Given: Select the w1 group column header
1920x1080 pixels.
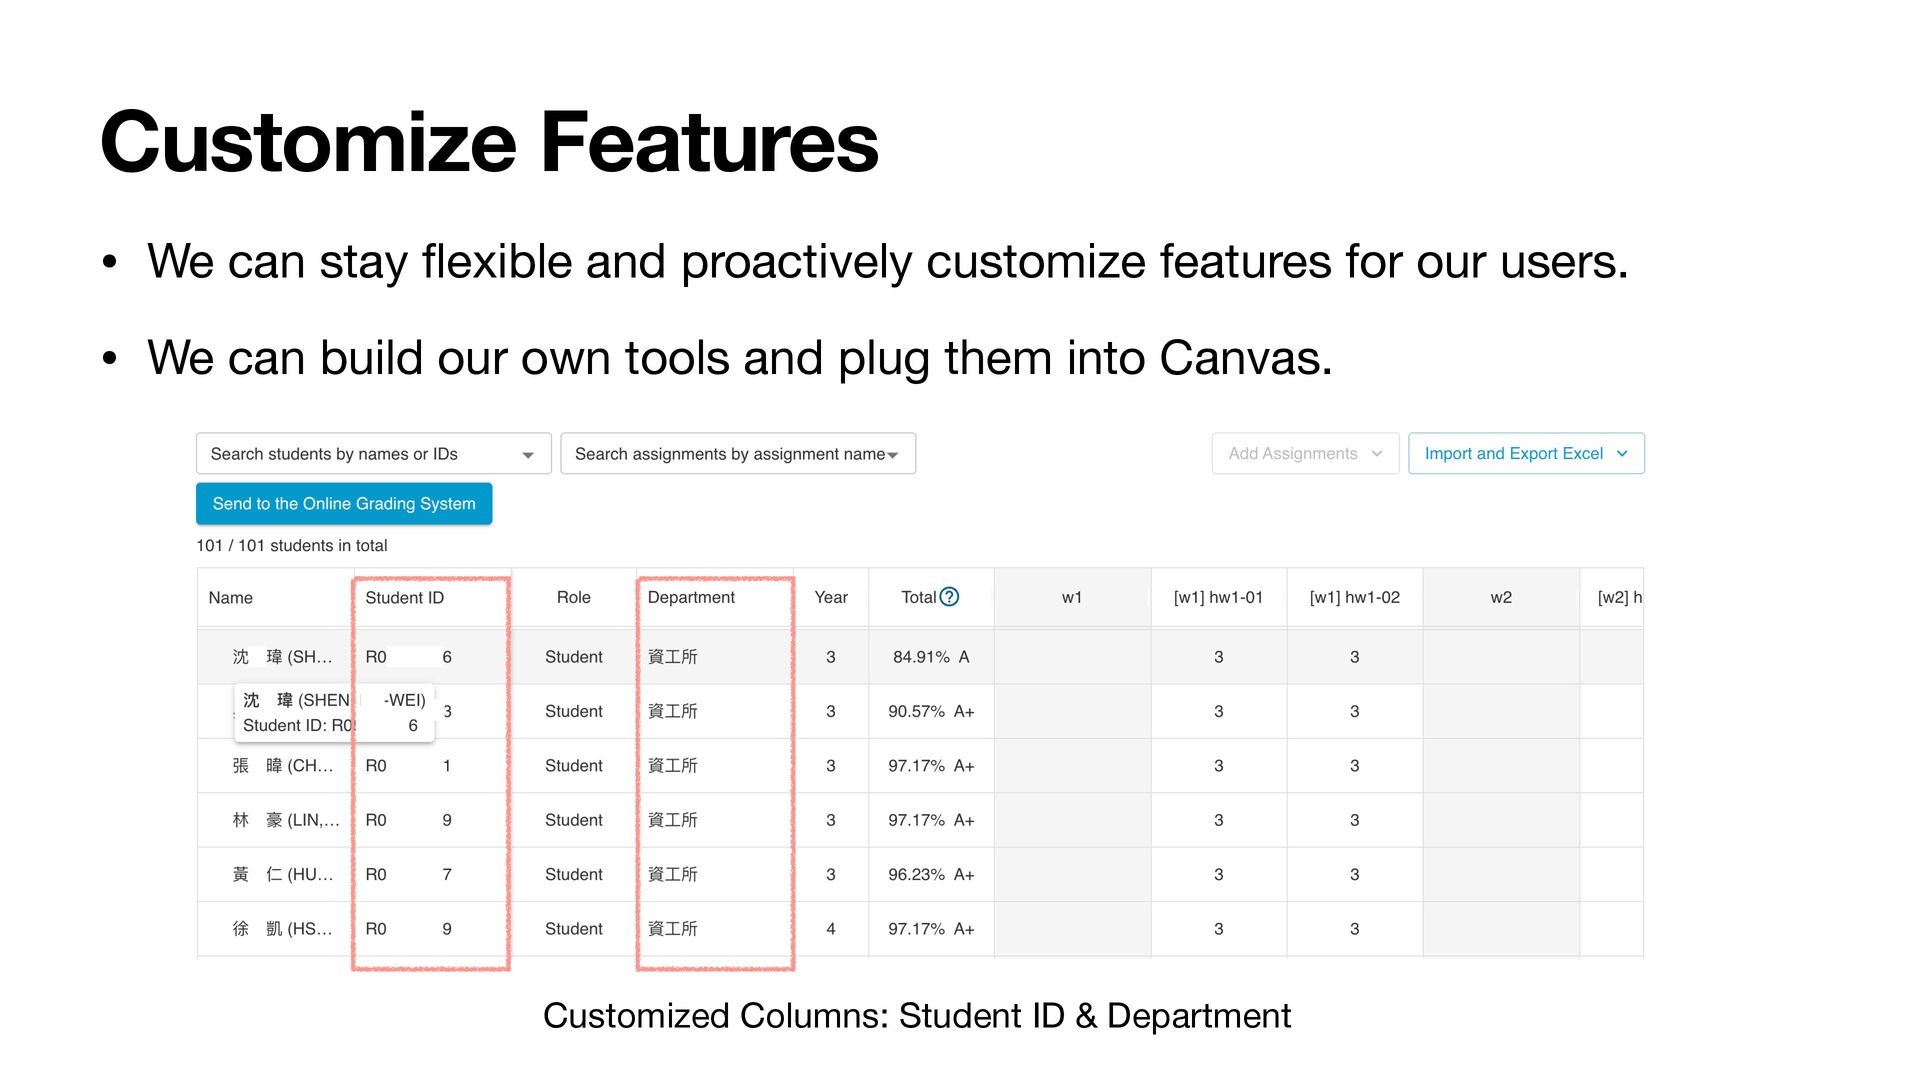Looking at the screenshot, I should coord(1071,598).
